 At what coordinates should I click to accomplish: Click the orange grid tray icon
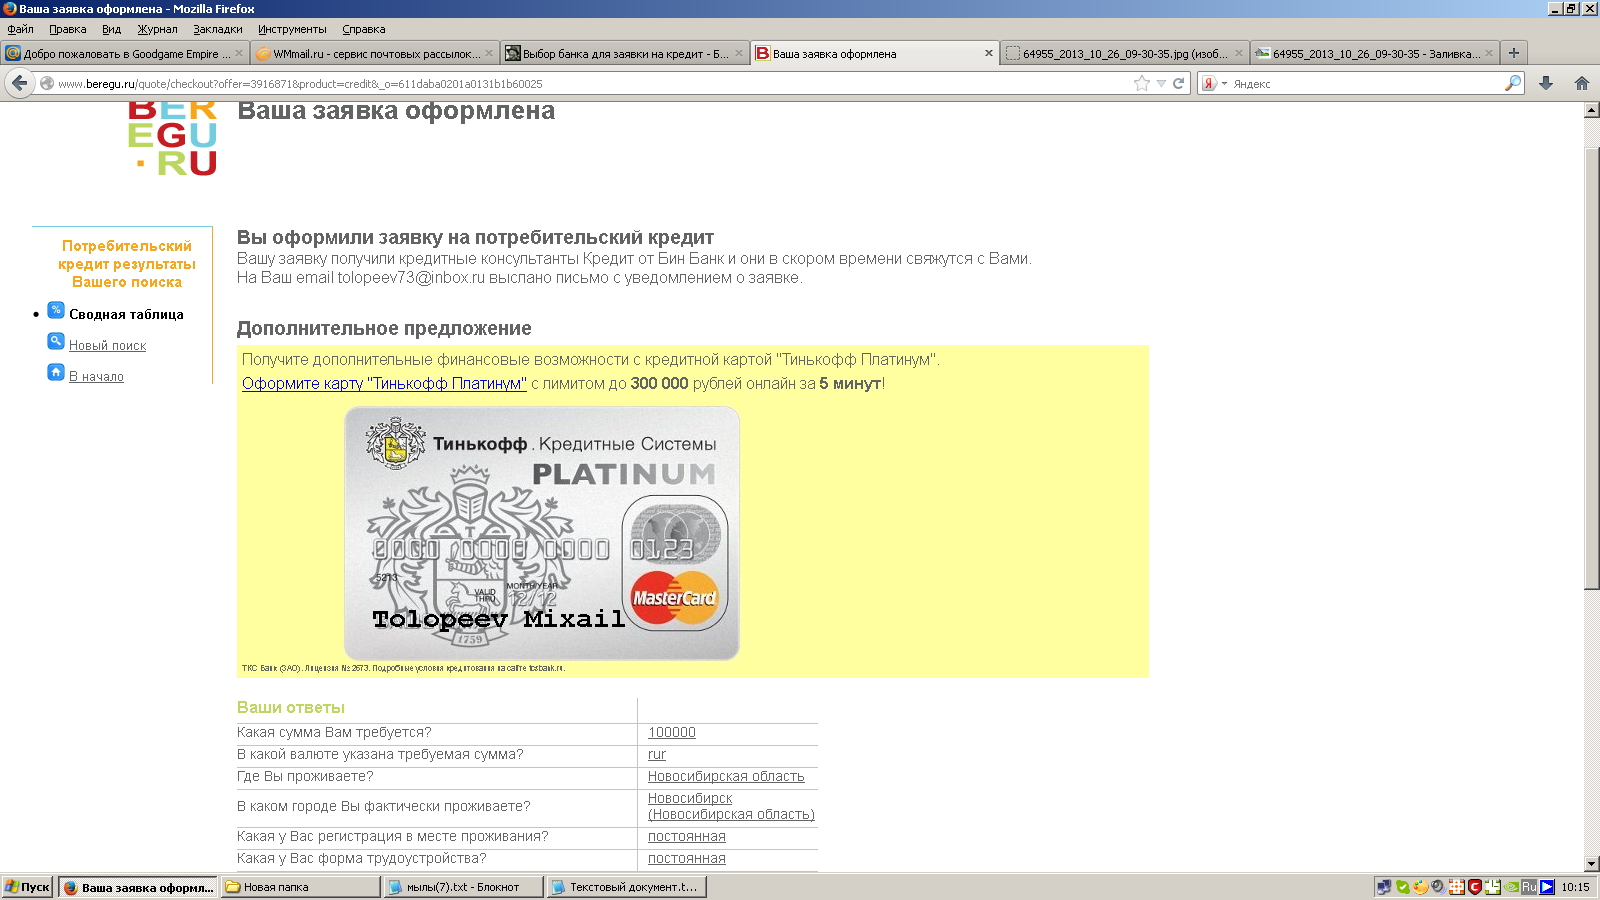(x=1456, y=887)
